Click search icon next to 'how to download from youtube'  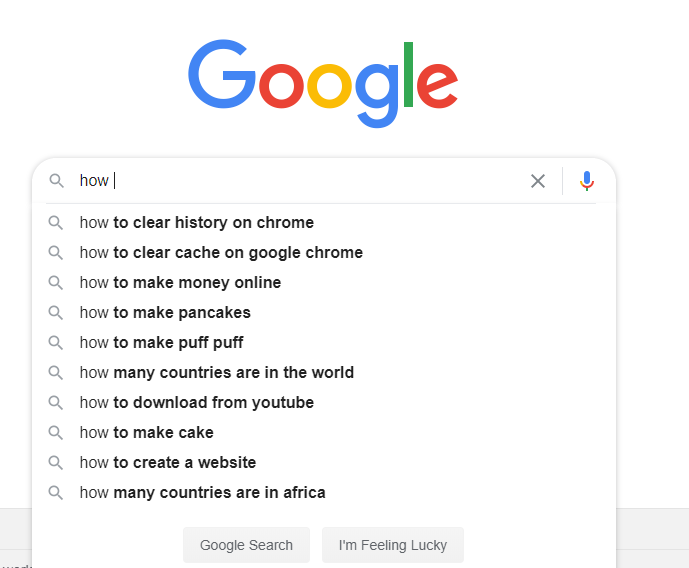pos(56,403)
